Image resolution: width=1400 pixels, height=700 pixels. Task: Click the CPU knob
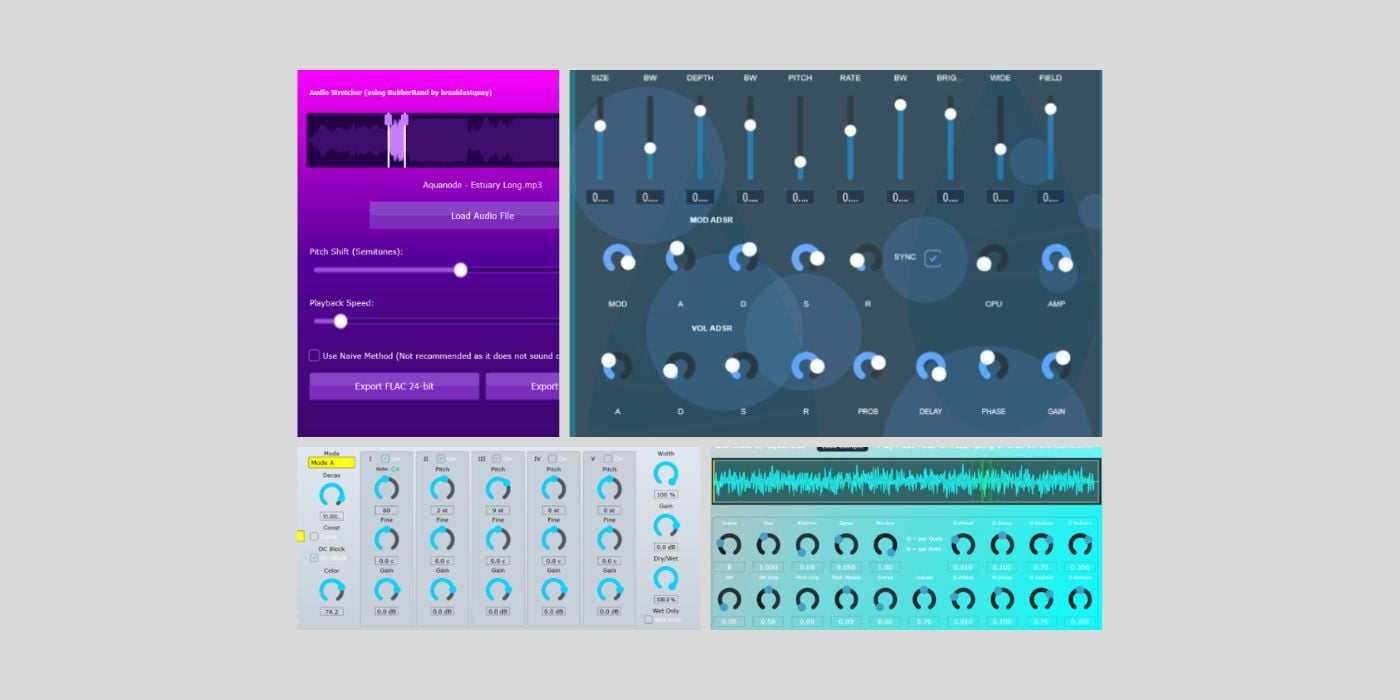(x=992, y=259)
